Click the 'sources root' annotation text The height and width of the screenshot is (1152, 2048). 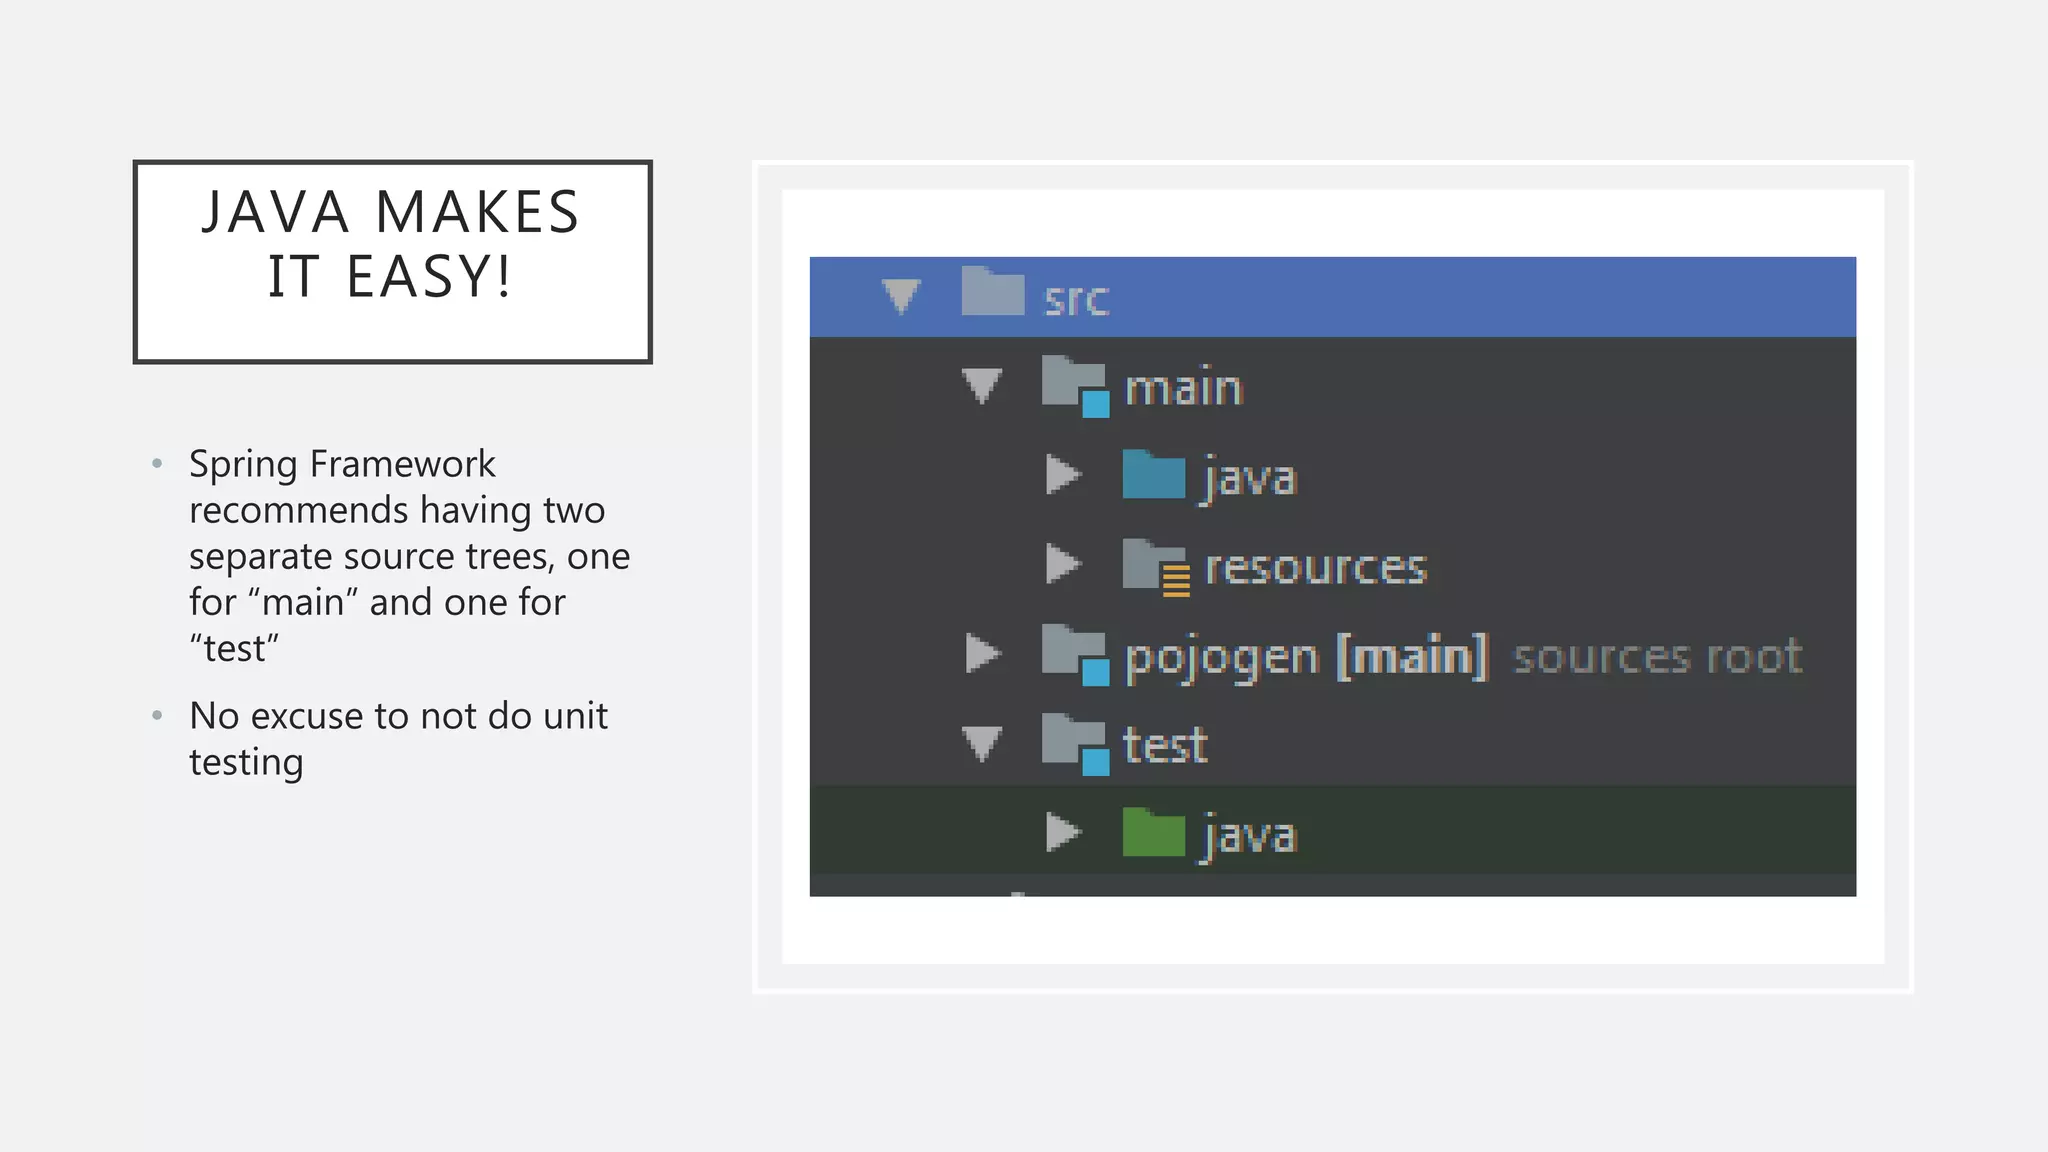coord(1657,657)
